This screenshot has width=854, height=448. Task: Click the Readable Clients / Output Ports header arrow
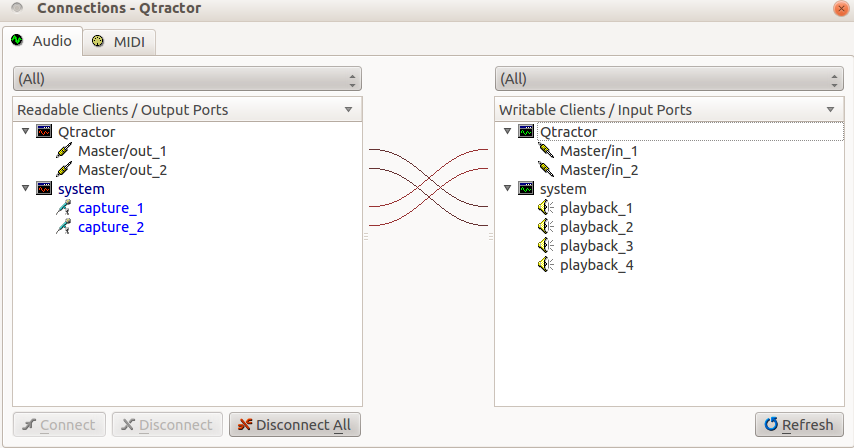pyautogui.click(x=349, y=110)
